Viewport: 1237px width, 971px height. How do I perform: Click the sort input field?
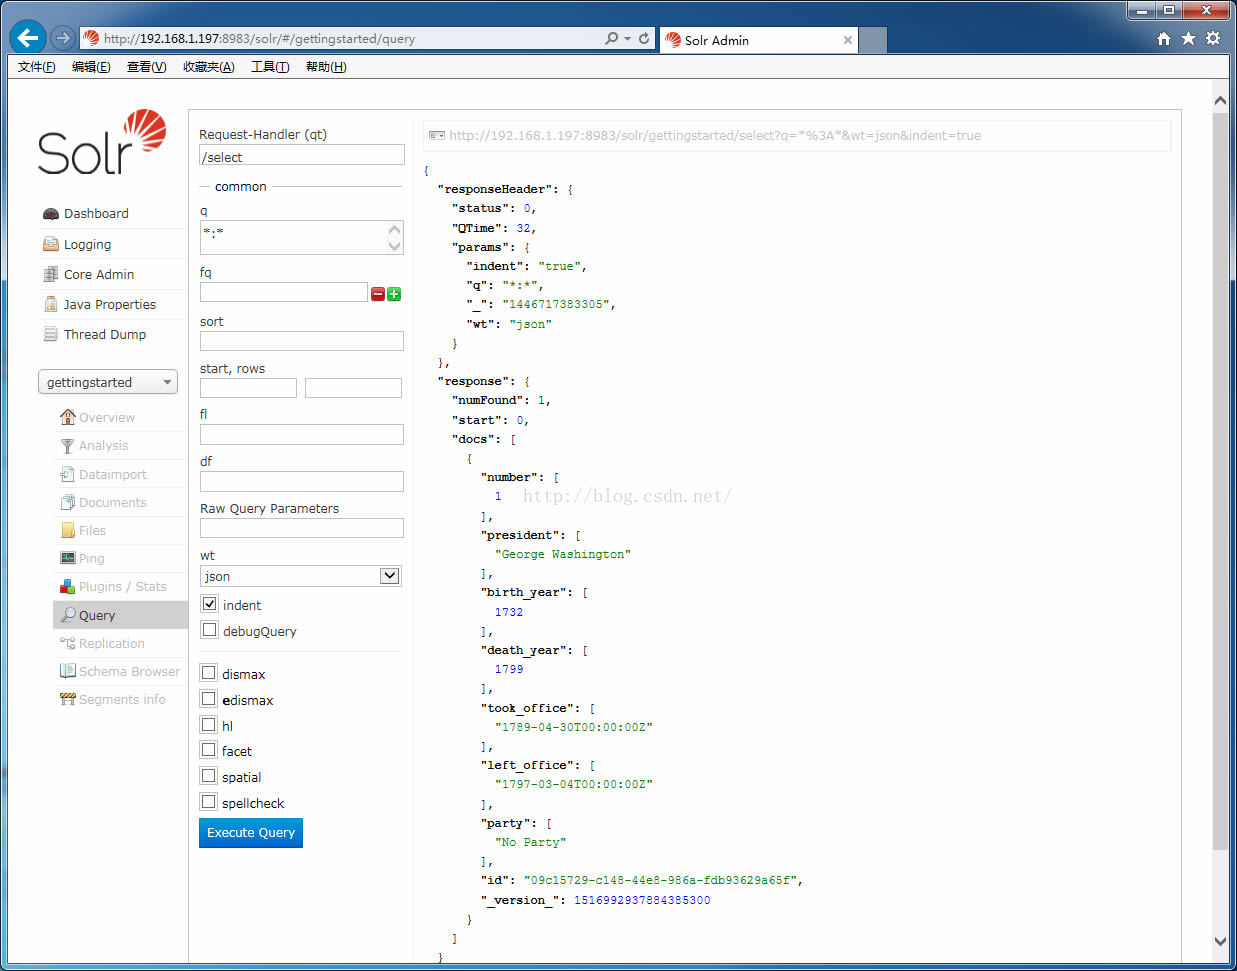pos(302,341)
